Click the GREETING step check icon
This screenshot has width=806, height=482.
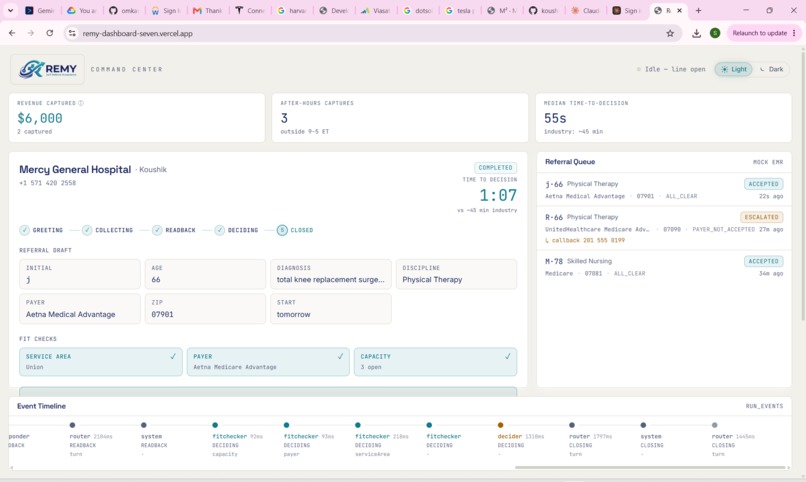click(x=24, y=230)
